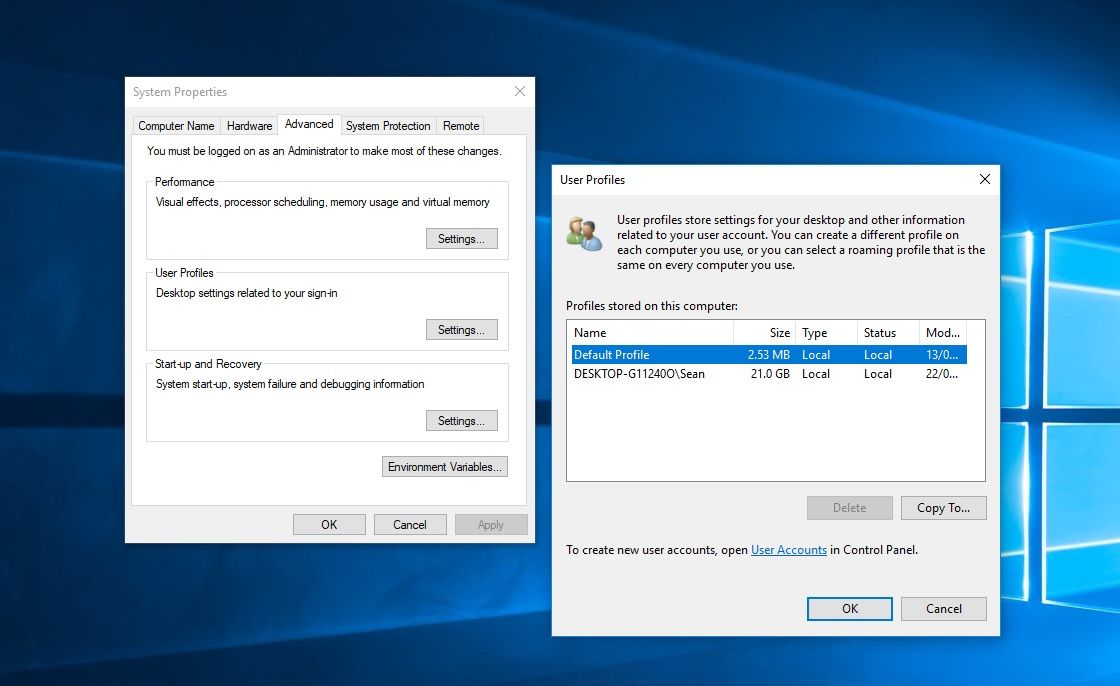Open Start-up and Recovery Settings
The image size is (1120, 686).
(461, 420)
